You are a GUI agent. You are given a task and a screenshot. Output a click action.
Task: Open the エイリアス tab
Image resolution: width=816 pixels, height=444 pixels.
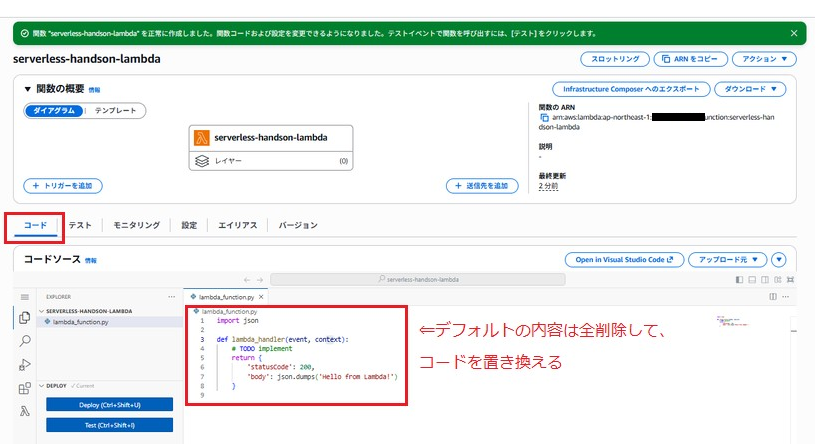coord(237,225)
